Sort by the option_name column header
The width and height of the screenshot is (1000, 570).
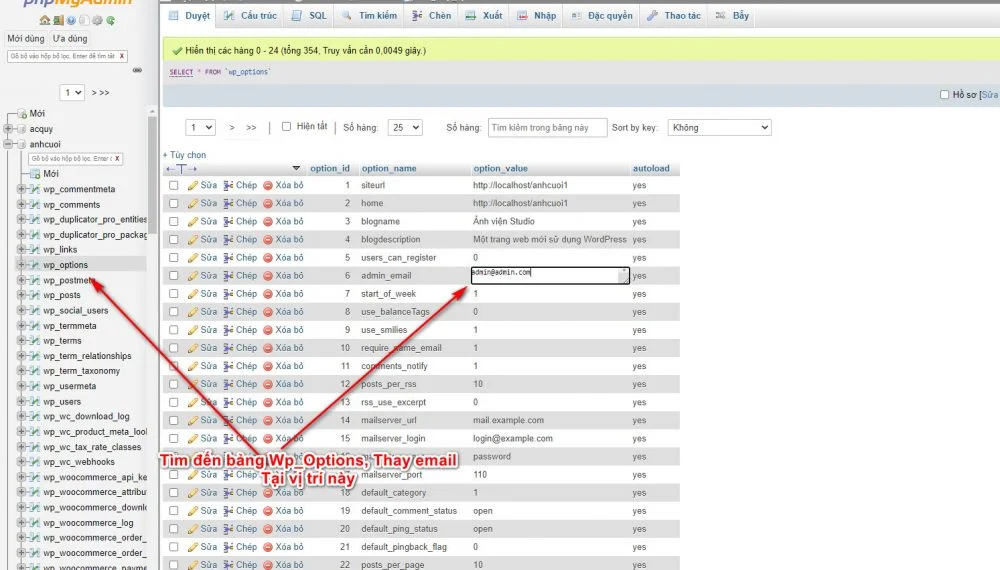click(x=388, y=168)
